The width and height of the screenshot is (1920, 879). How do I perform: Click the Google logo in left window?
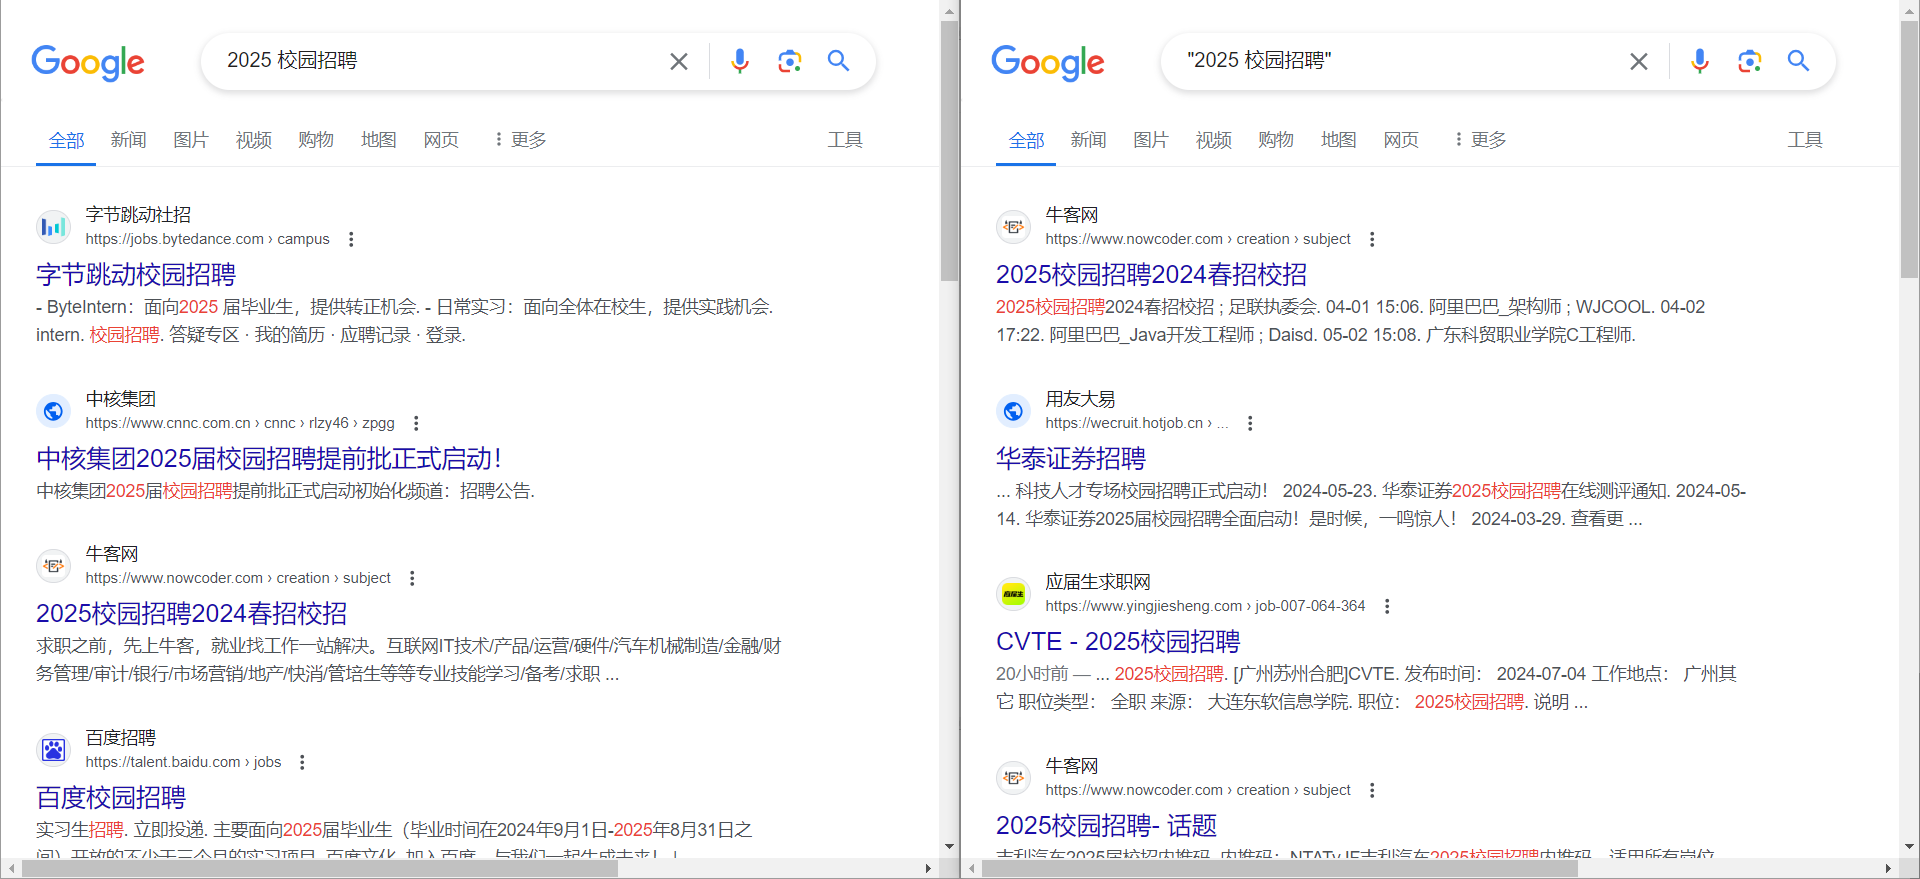click(x=88, y=62)
